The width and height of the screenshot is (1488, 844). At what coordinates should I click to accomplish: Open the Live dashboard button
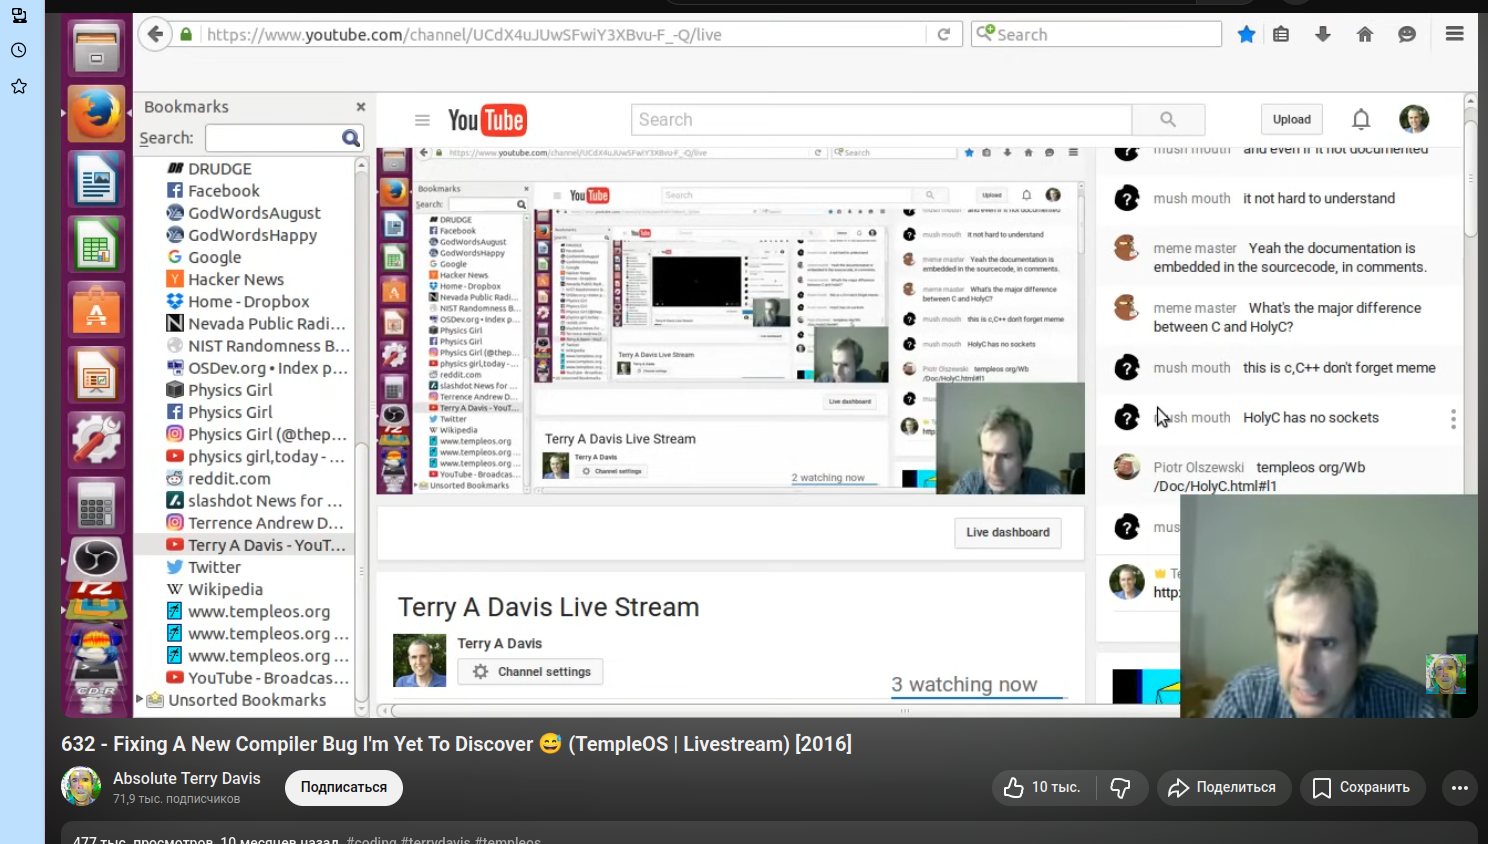pos(1008,533)
